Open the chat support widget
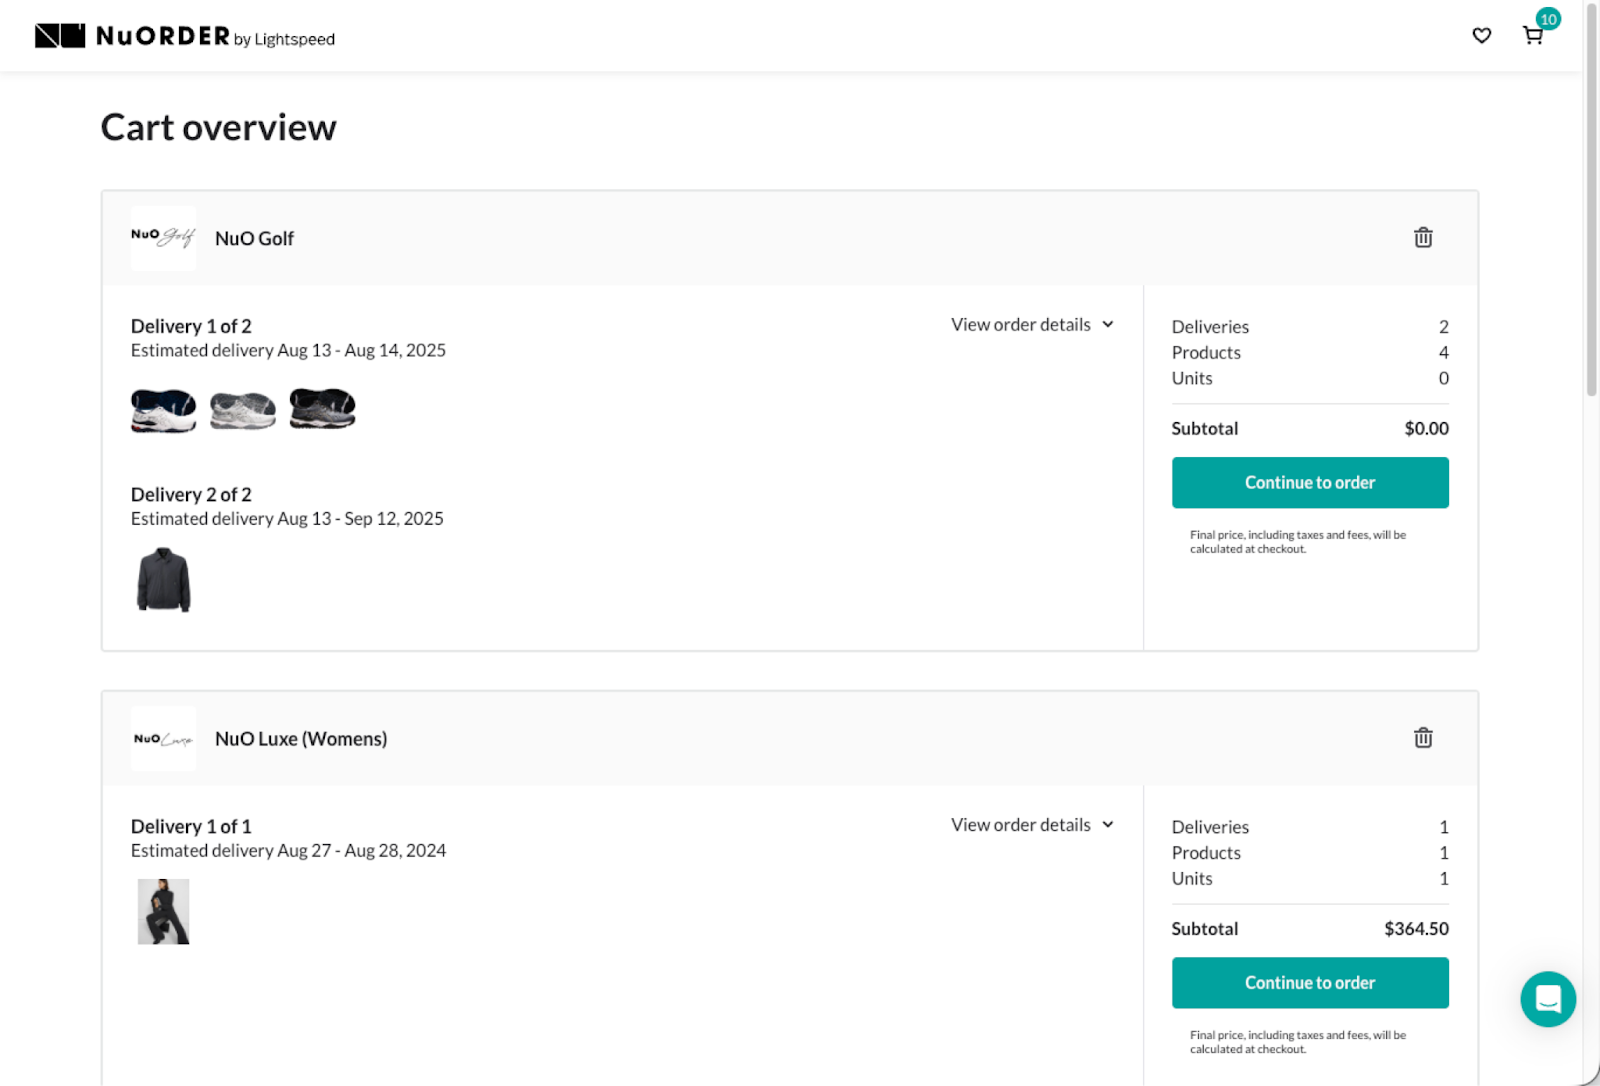 point(1548,999)
